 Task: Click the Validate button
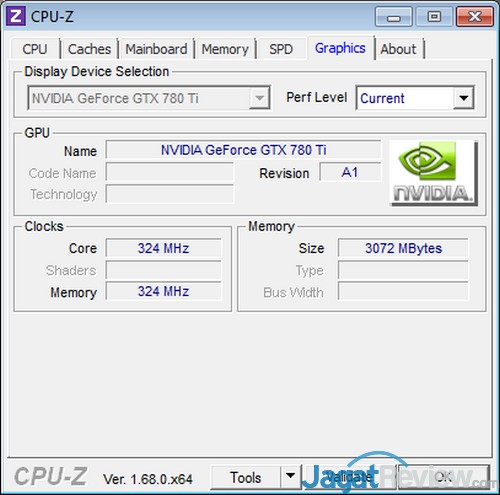(349, 477)
